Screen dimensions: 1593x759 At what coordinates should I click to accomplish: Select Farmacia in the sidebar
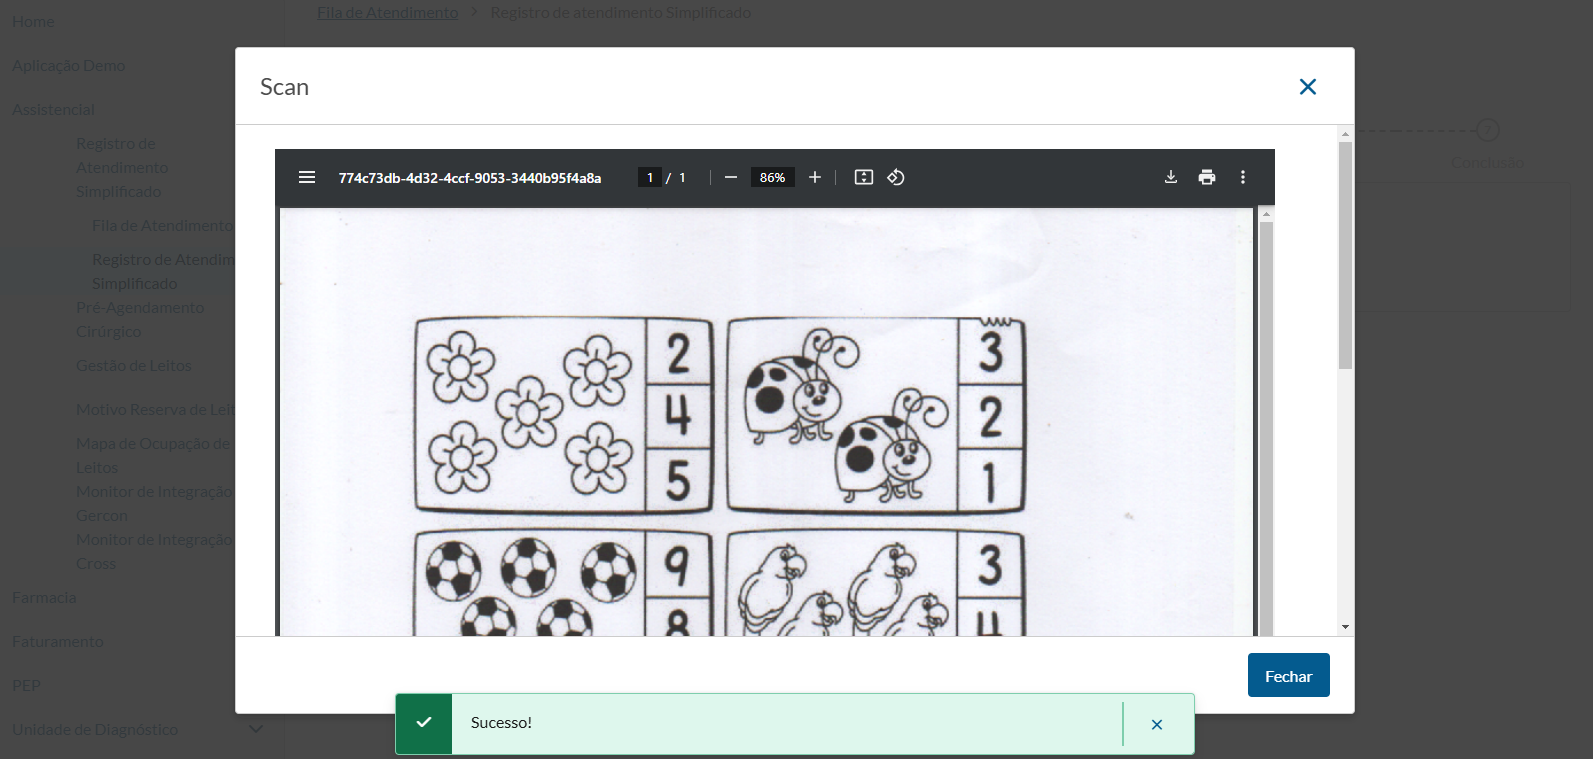pyautogui.click(x=44, y=597)
